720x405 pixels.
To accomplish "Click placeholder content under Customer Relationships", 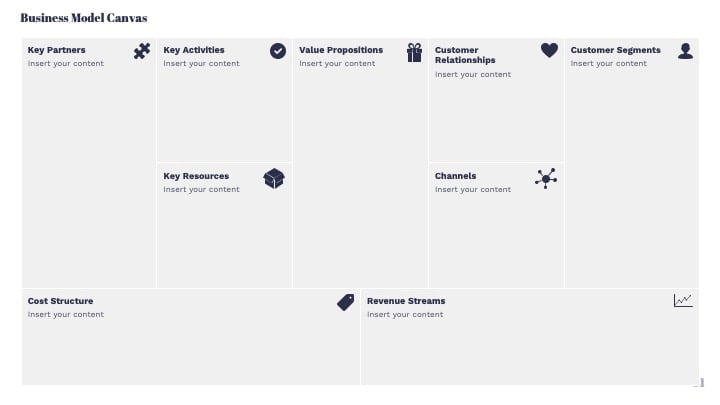I will pos(472,74).
